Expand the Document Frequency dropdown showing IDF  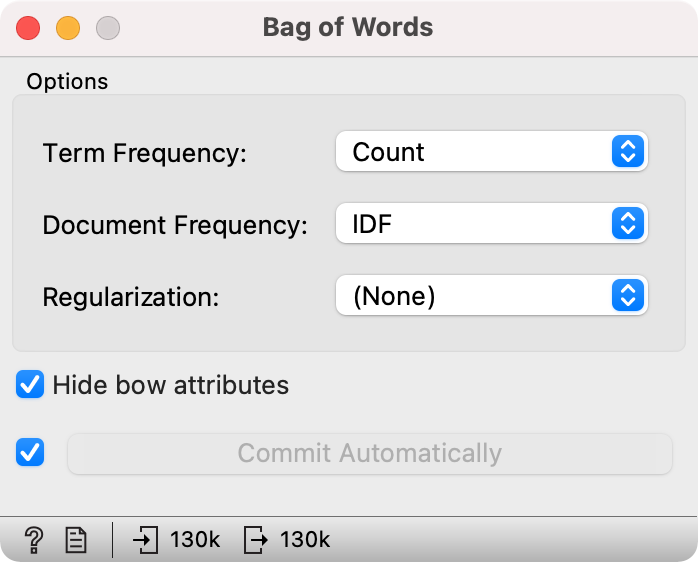pos(491,225)
